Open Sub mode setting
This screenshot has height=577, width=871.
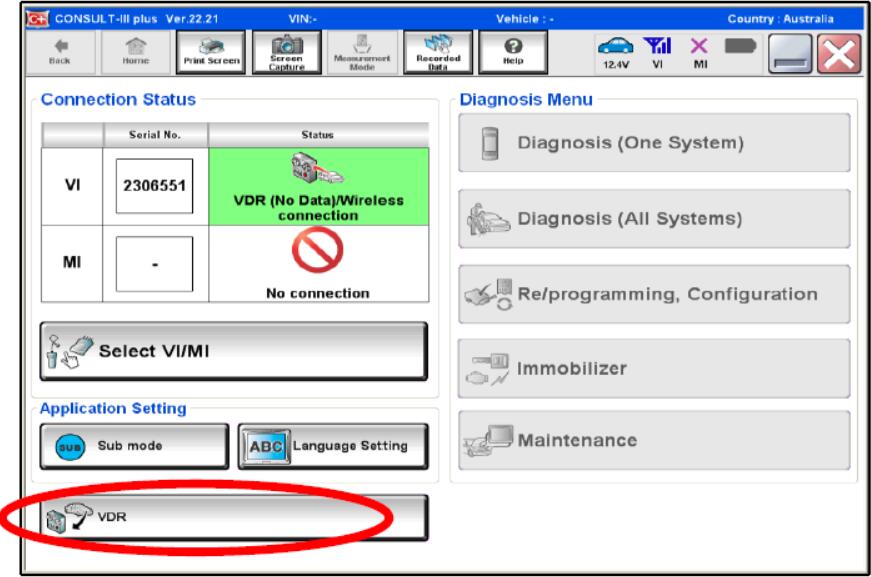pyautogui.click(x=134, y=446)
